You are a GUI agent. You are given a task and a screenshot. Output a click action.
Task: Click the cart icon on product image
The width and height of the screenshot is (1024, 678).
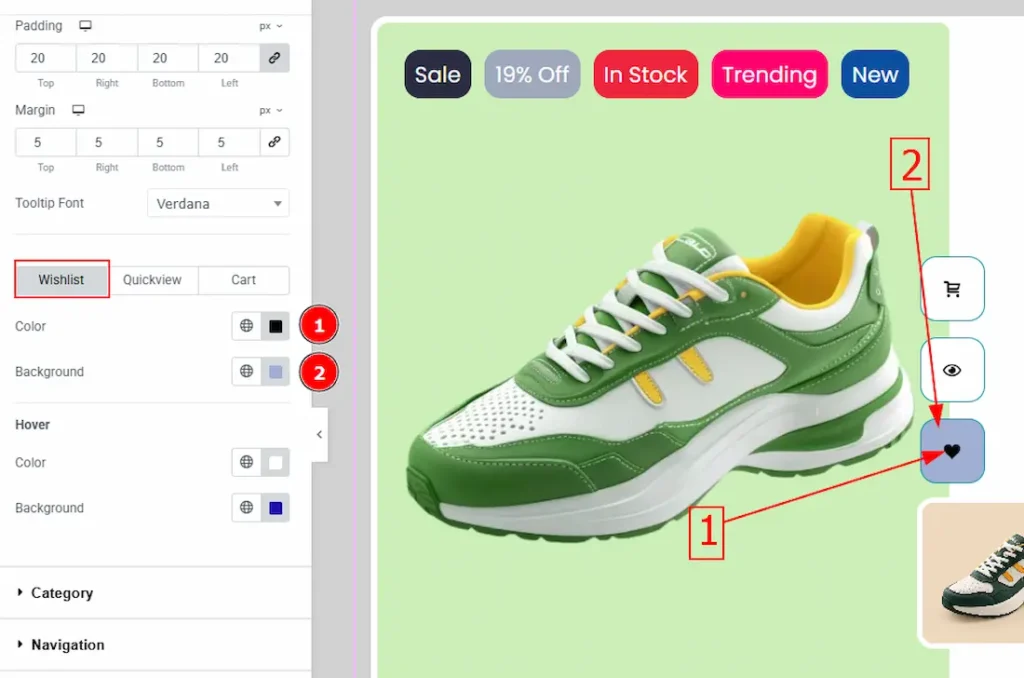[952, 289]
